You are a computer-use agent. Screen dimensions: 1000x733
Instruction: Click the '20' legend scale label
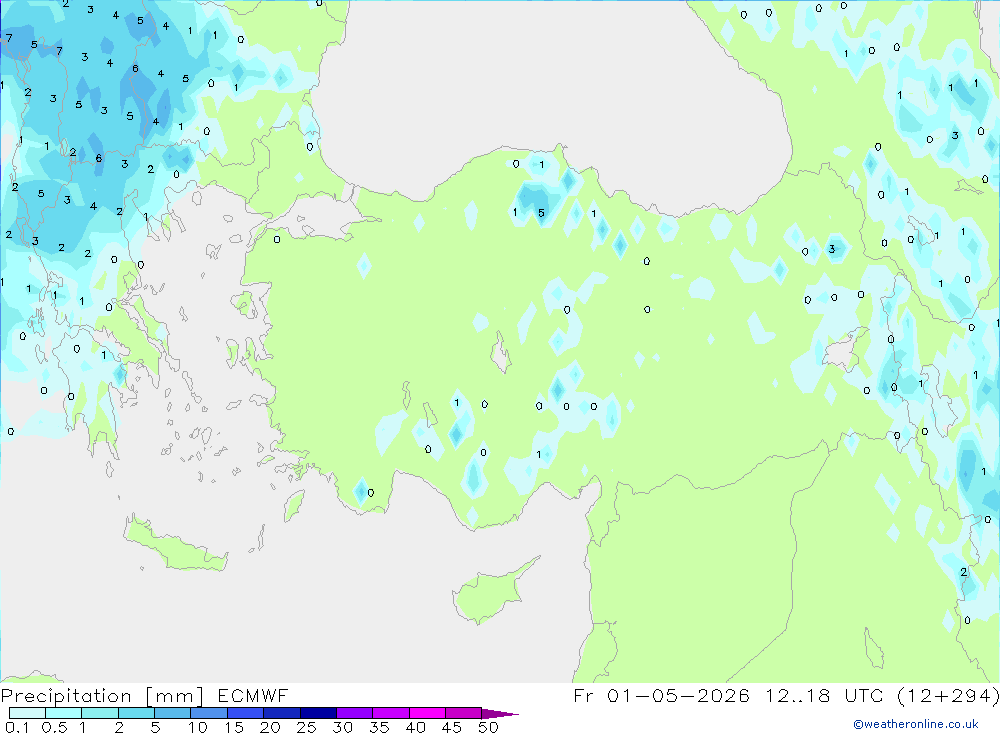(270, 727)
